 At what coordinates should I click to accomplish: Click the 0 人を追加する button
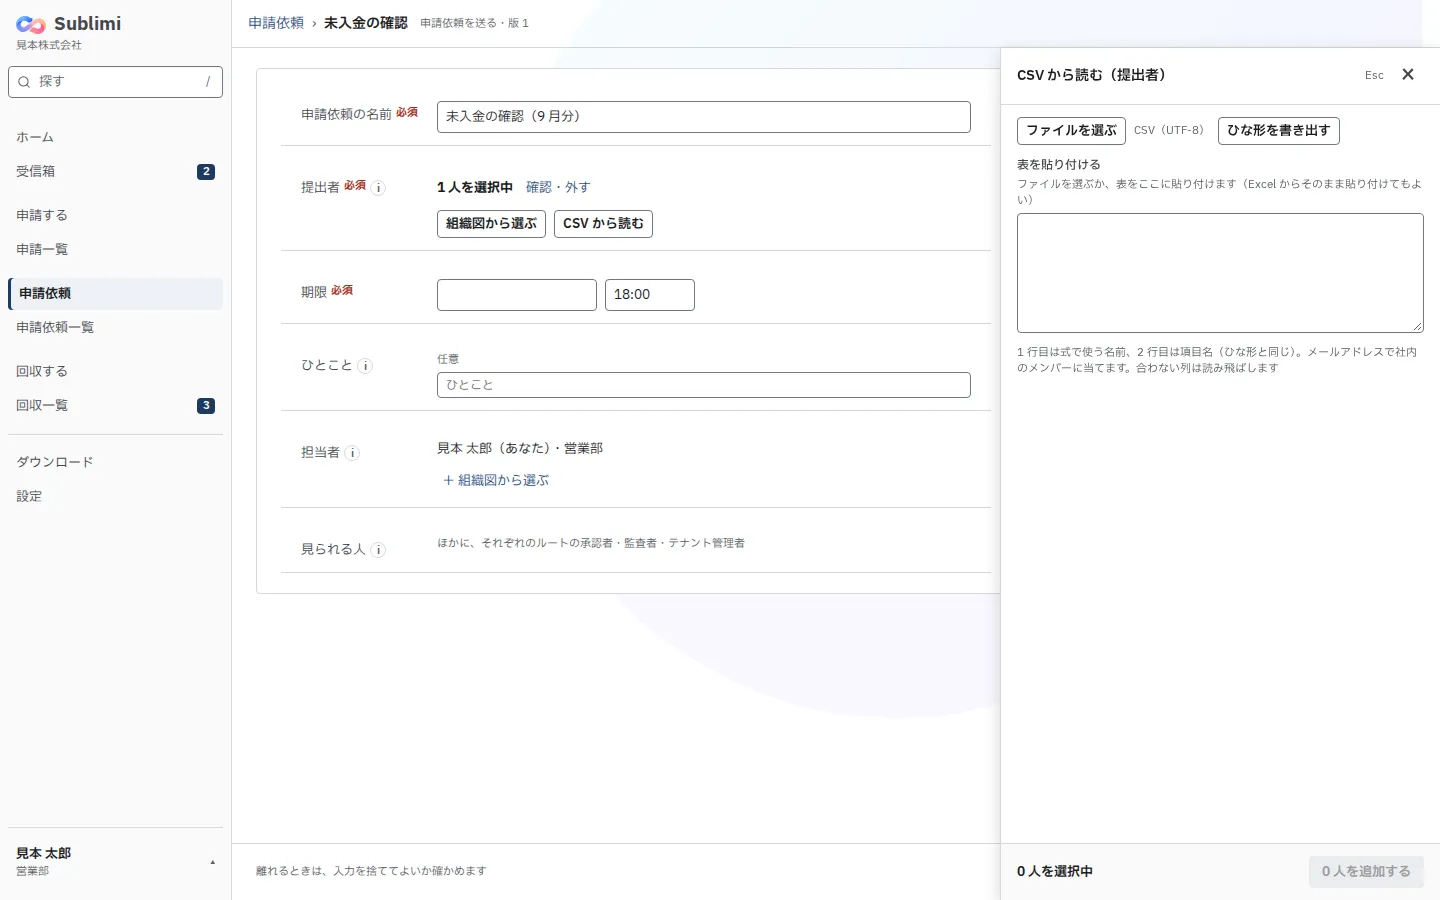tap(1366, 871)
